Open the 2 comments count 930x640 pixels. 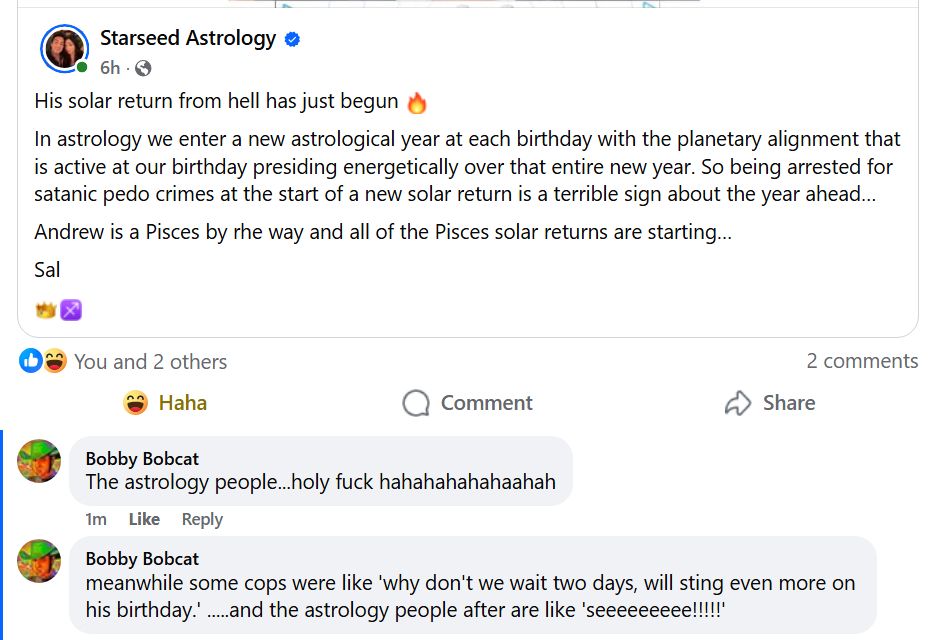(862, 361)
